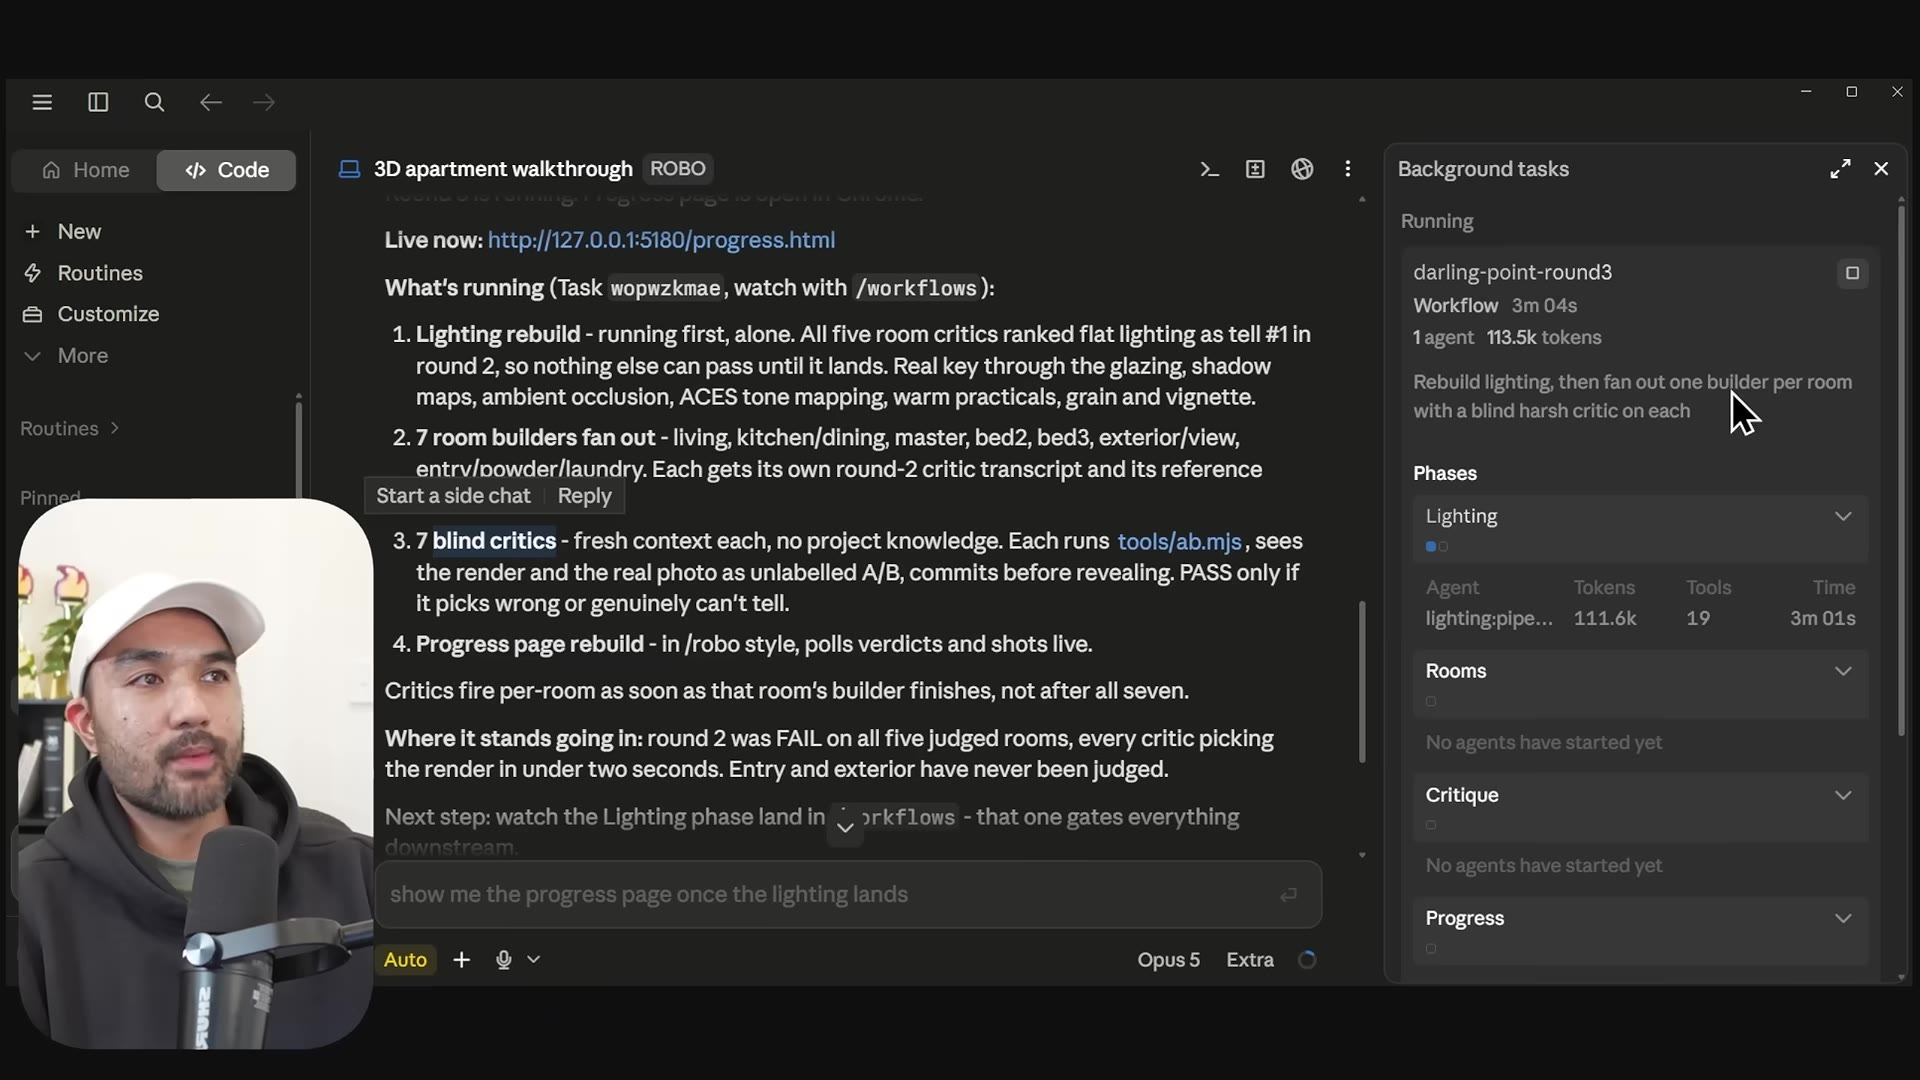Click the plus attach icon below input
The width and height of the screenshot is (1920, 1080).
pyautogui.click(x=461, y=960)
